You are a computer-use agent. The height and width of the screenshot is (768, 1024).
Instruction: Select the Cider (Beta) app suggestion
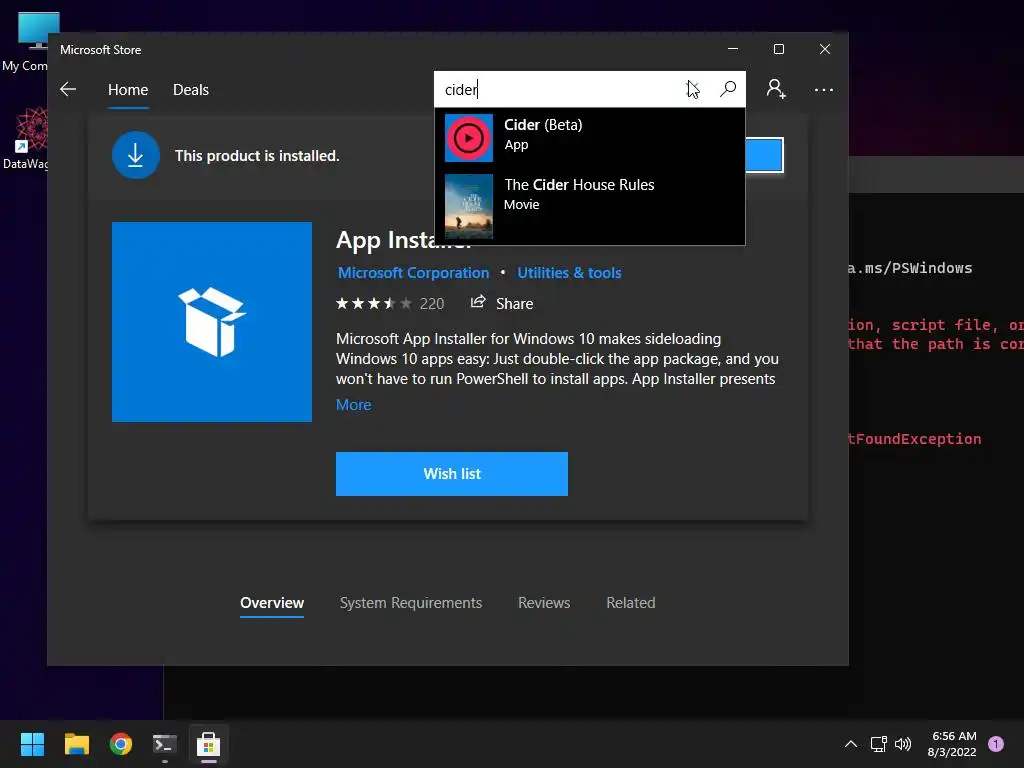[590, 137]
